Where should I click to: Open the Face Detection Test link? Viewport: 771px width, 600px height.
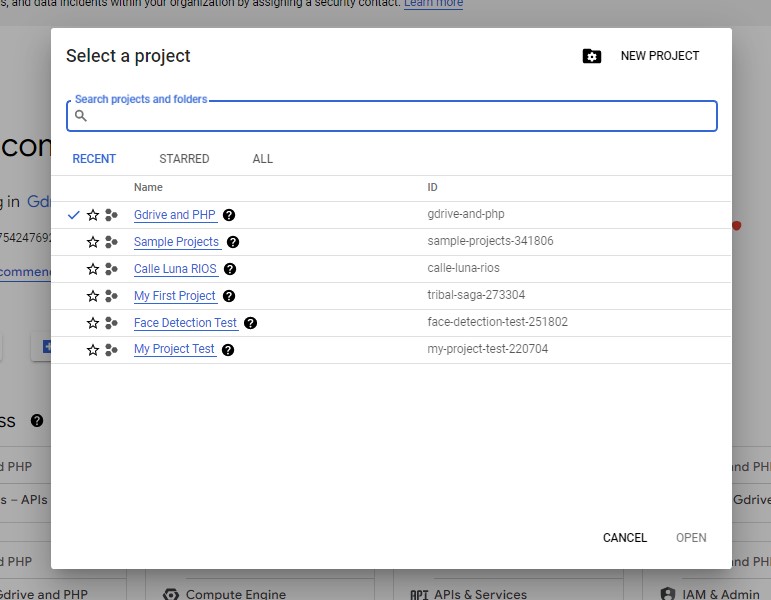(x=185, y=323)
